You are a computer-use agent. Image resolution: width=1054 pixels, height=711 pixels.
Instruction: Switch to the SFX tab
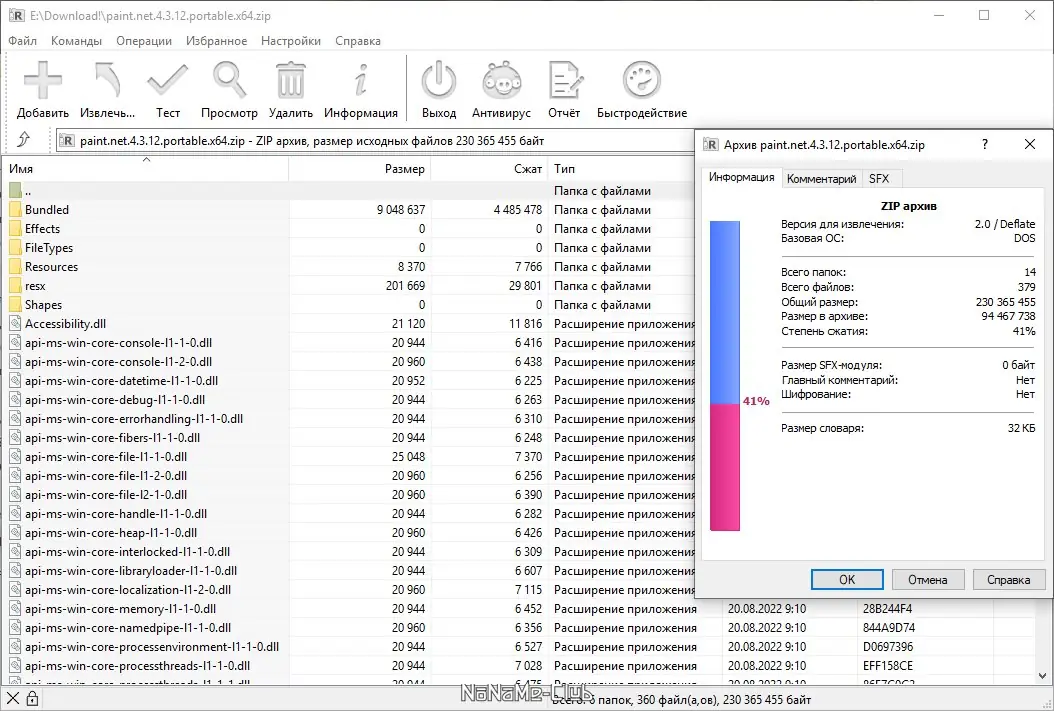[879, 179]
